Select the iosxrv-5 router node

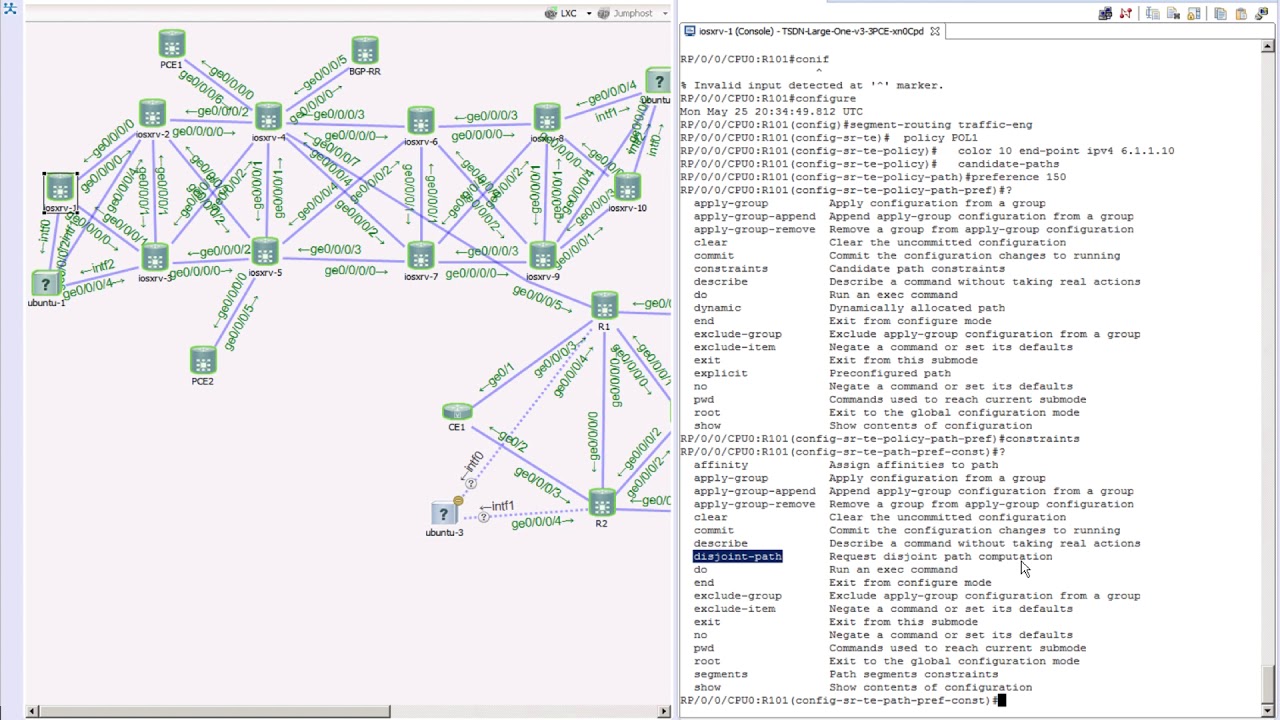click(x=265, y=252)
